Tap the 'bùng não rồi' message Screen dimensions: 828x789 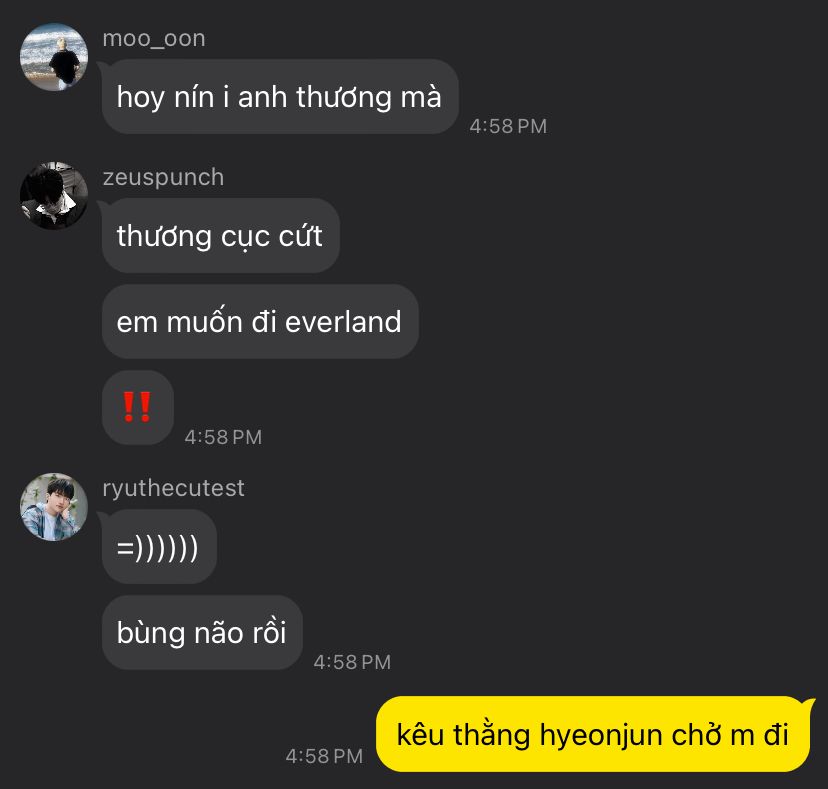[202, 633]
